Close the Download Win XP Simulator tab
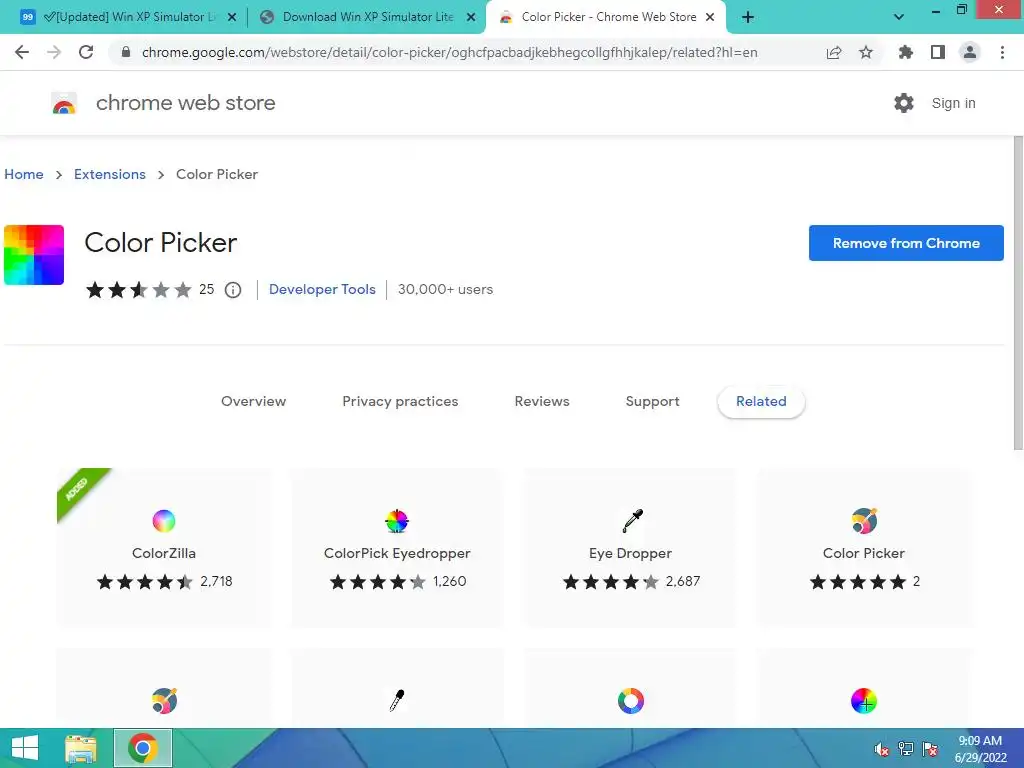Image resolution: width=1024 pixels, height=768 pixels. coord(471,17)
